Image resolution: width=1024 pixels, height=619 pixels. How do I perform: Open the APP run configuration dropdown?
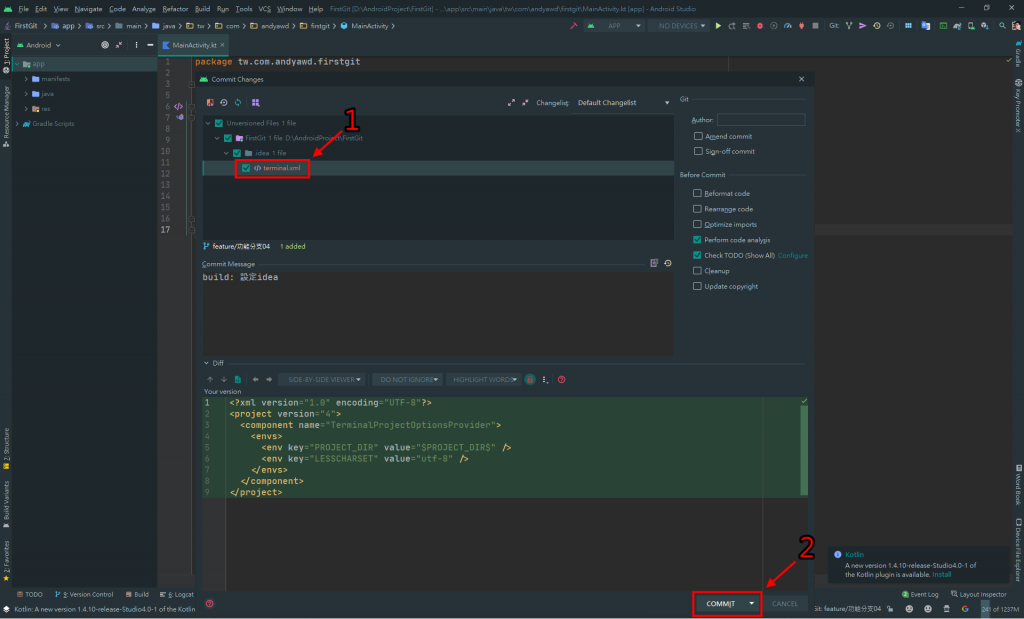[615, 26]
